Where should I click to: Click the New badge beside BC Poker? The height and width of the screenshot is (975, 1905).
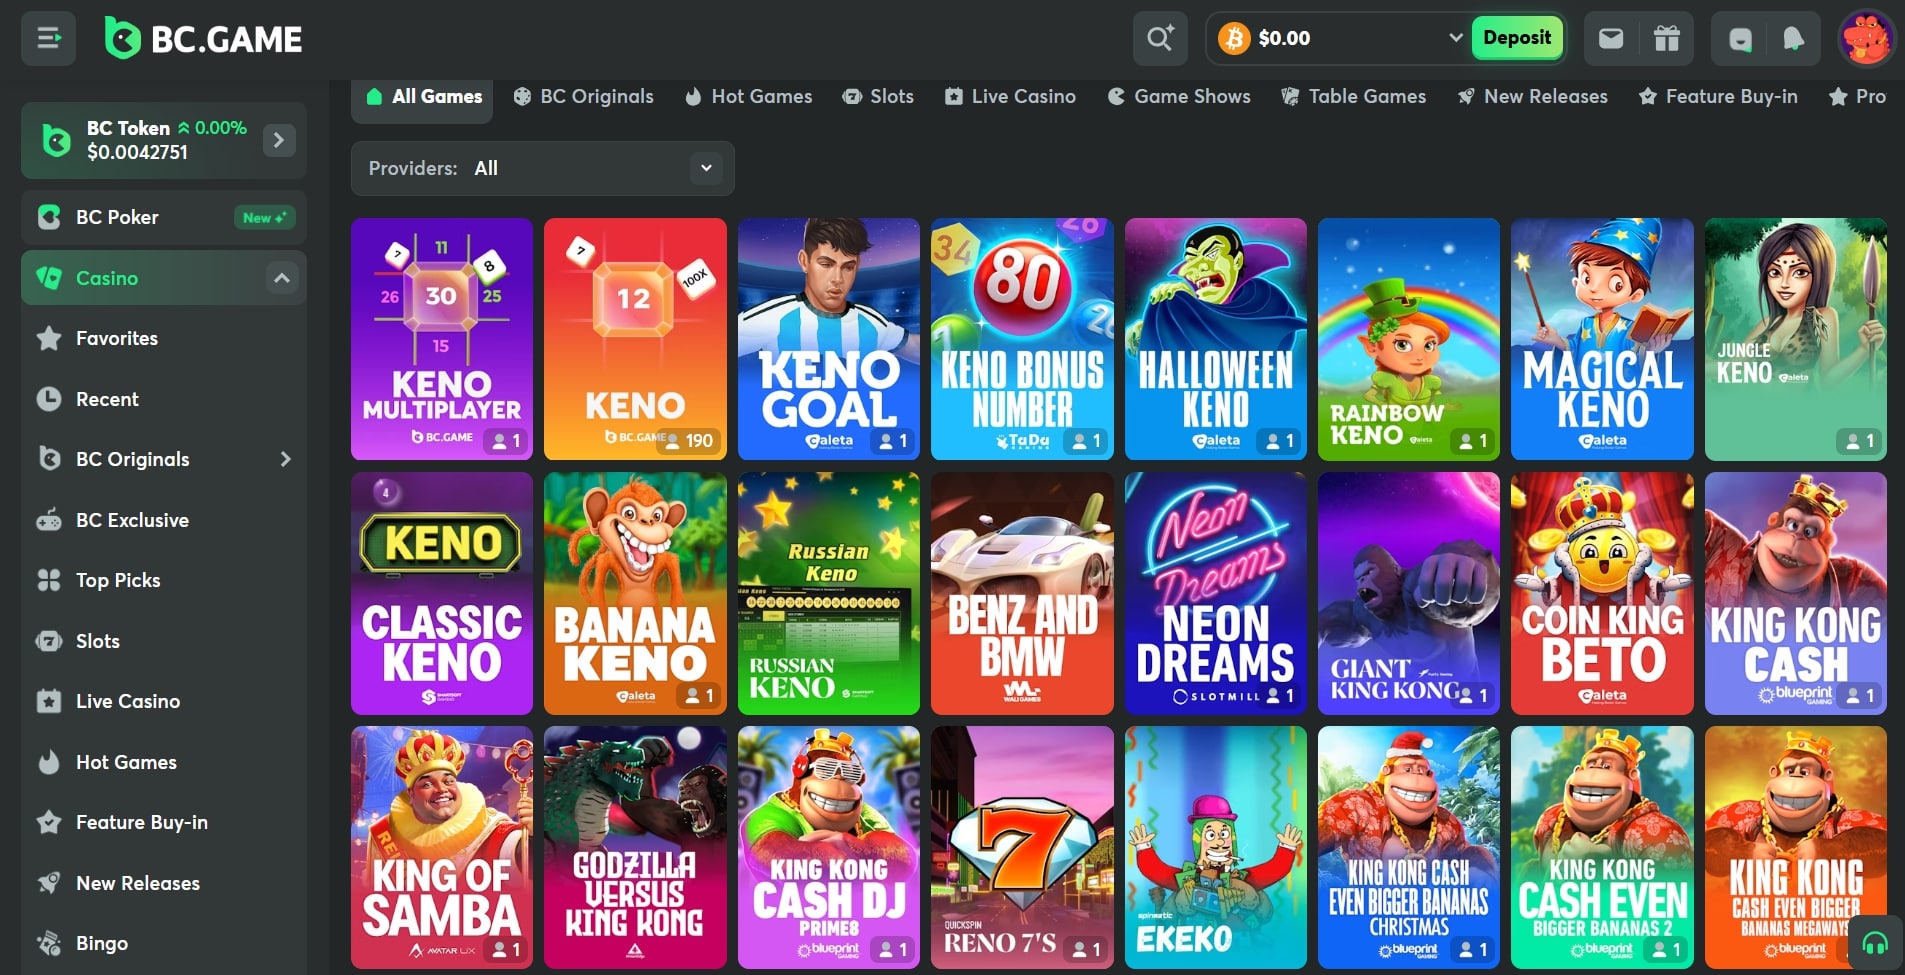click(265, 217)
